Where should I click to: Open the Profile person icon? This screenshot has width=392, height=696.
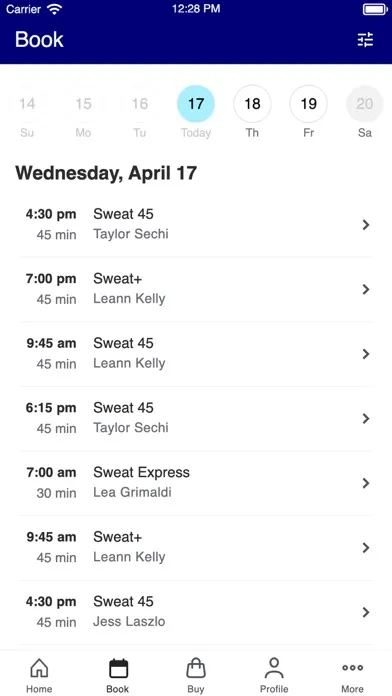pyautogui.click(x=274, y=668)
